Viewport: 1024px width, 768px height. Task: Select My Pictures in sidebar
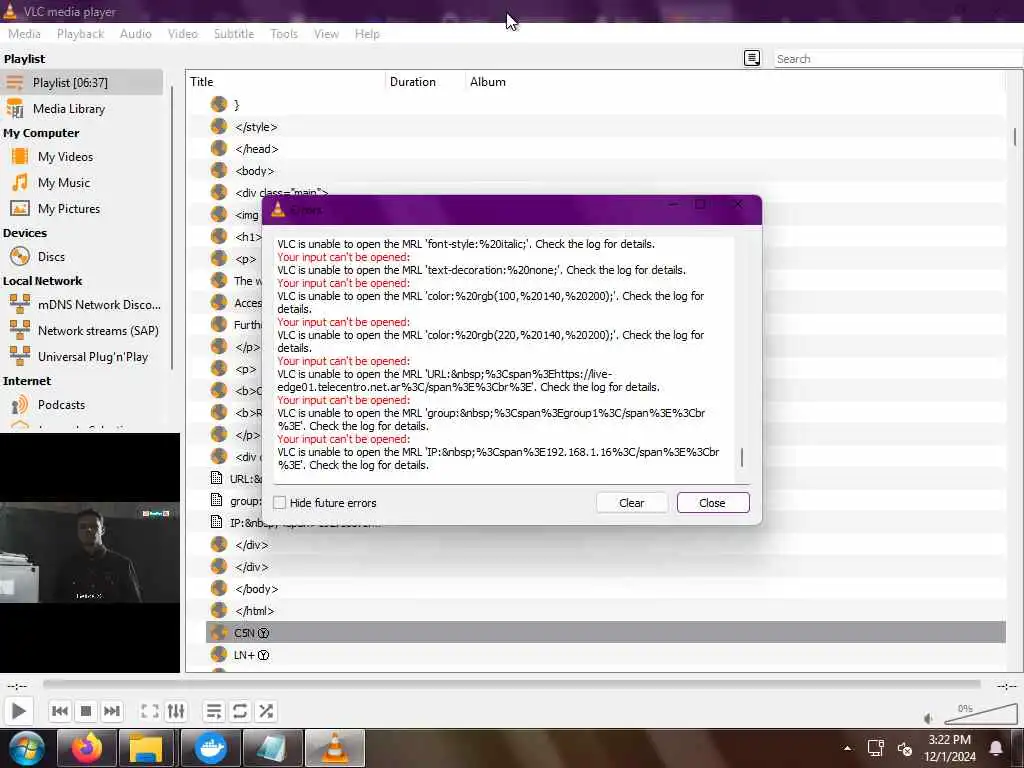click(x=82, y=209)
